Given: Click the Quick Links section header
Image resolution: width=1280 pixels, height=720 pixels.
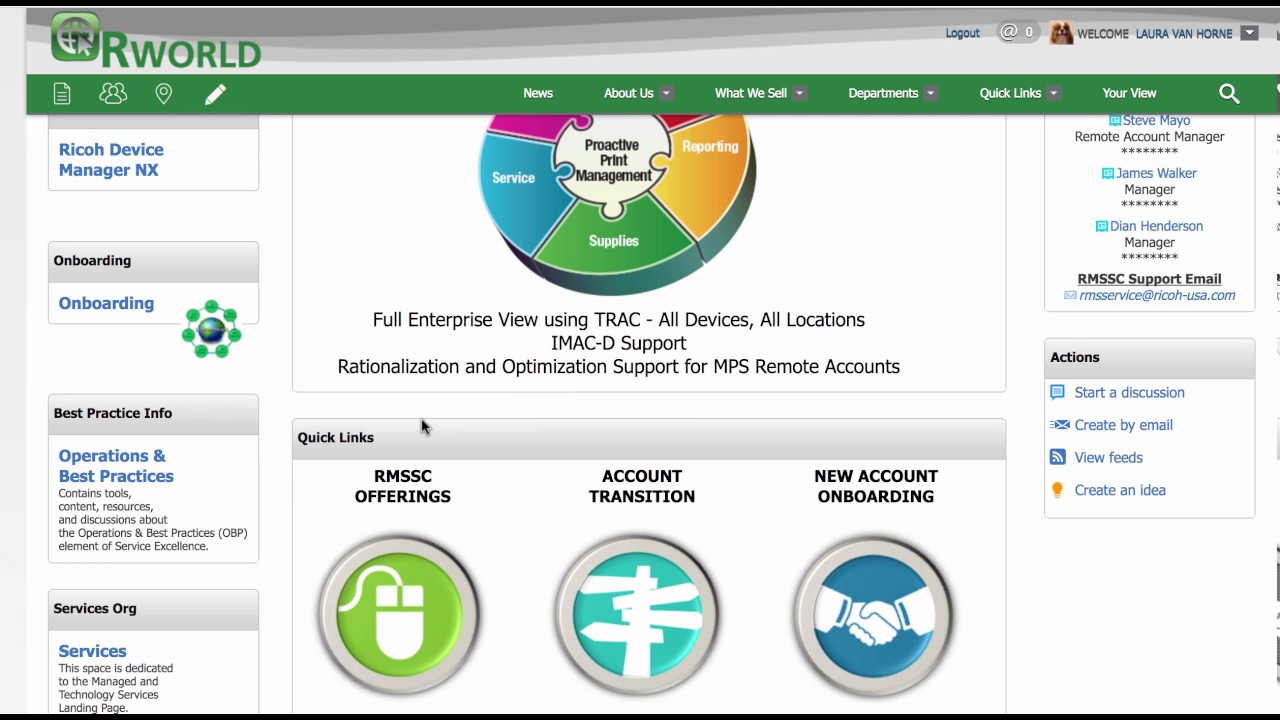Looking at the screenshot, I should tap(648, 438).
